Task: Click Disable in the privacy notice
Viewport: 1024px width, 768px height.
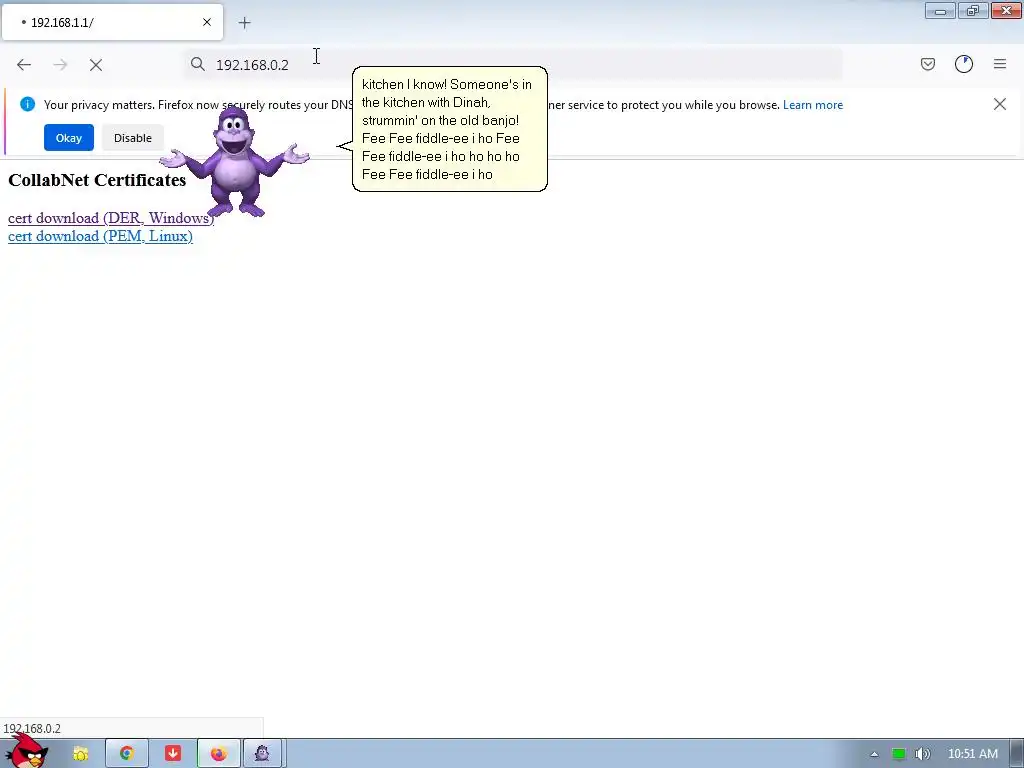Action: click(x=133, y=138)
